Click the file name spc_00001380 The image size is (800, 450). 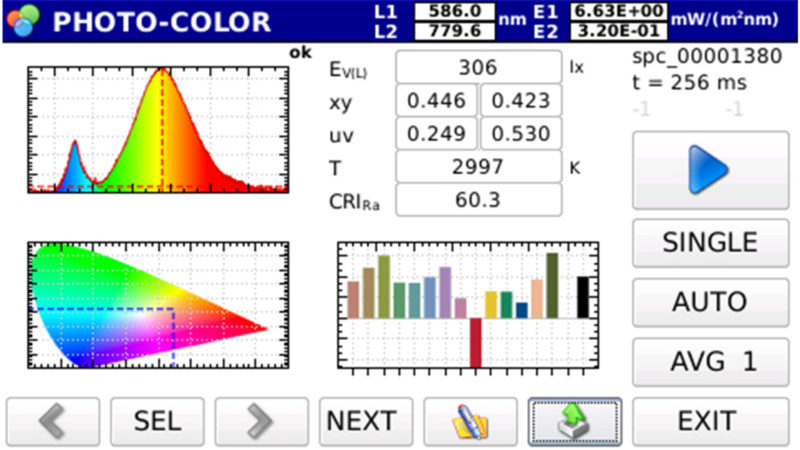[707, 56]
